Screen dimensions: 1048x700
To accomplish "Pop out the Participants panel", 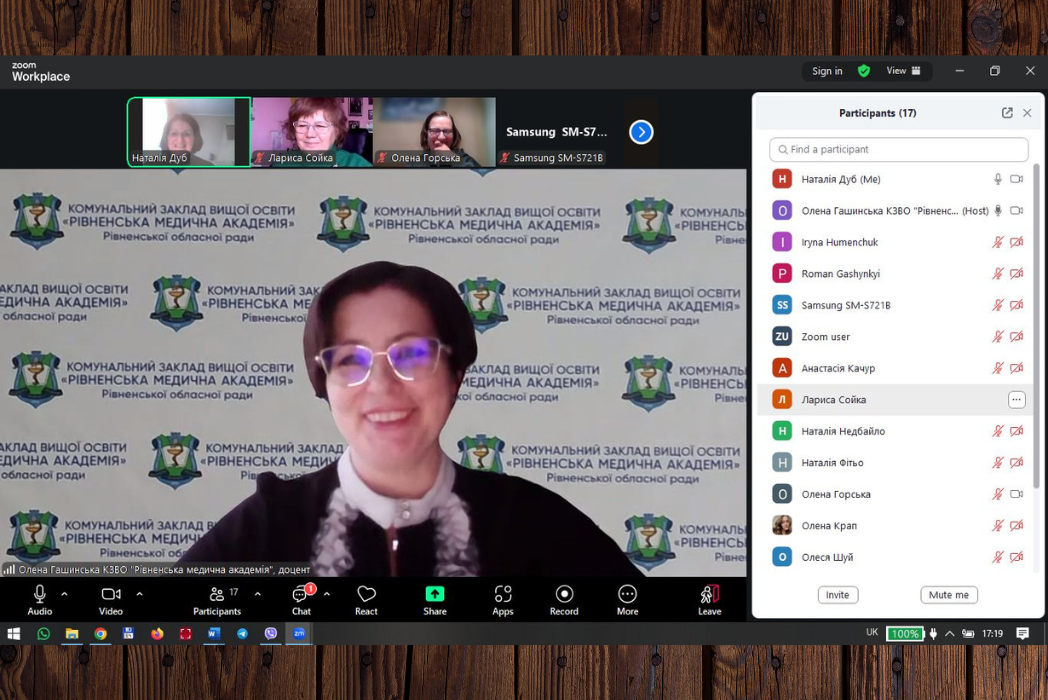I will pos(1007,113).
